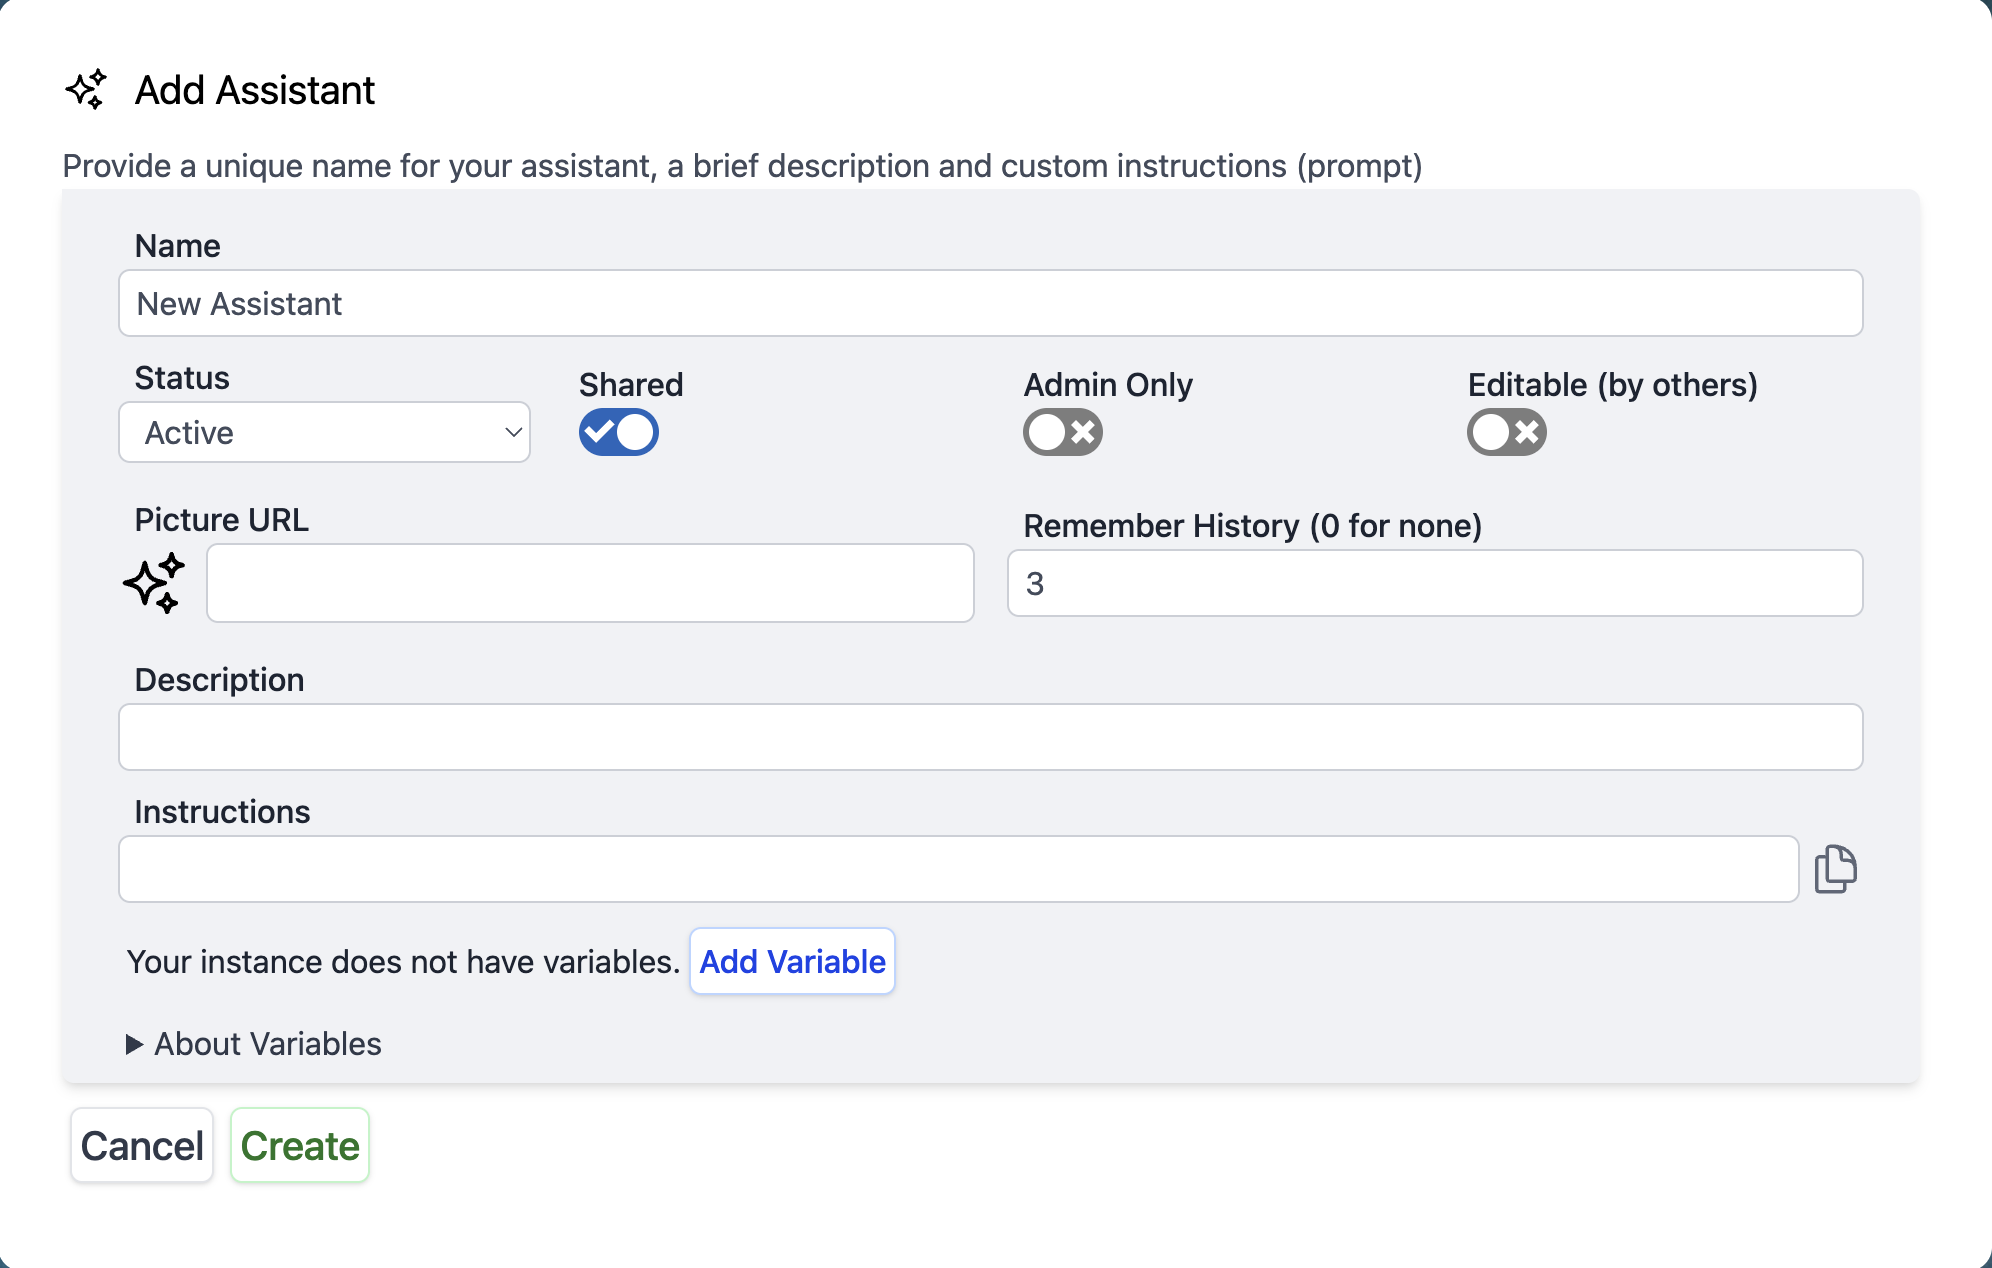The image size is (1992, 1268).
Task: Click the sparkle icon beside Add Assistant heading
Action: click(x=88, y=90)
